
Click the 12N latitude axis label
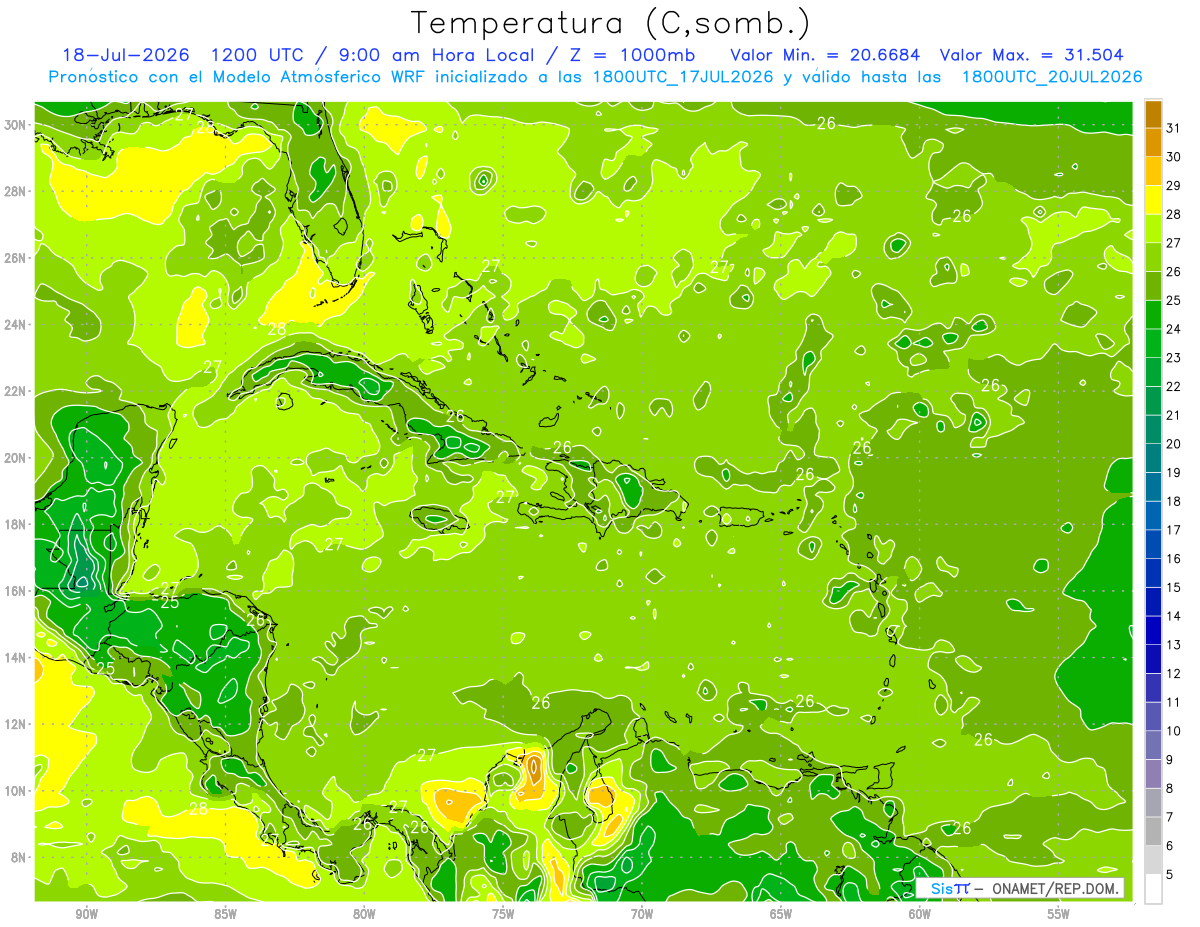click(x=15, y=724)
